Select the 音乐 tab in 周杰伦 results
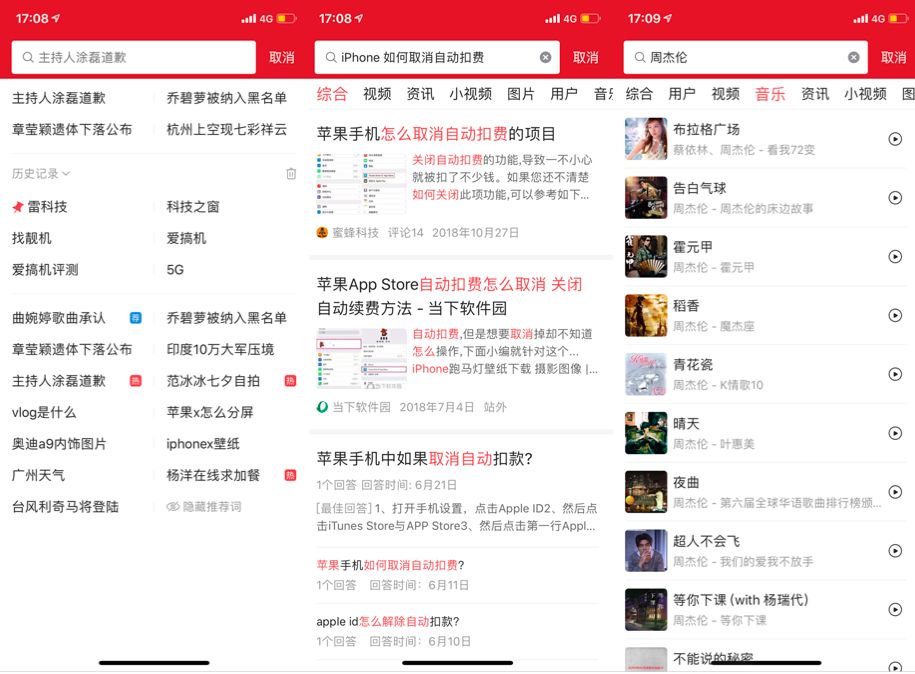The height and width of the screenshot is (674, 915). [x=770, y=93]
